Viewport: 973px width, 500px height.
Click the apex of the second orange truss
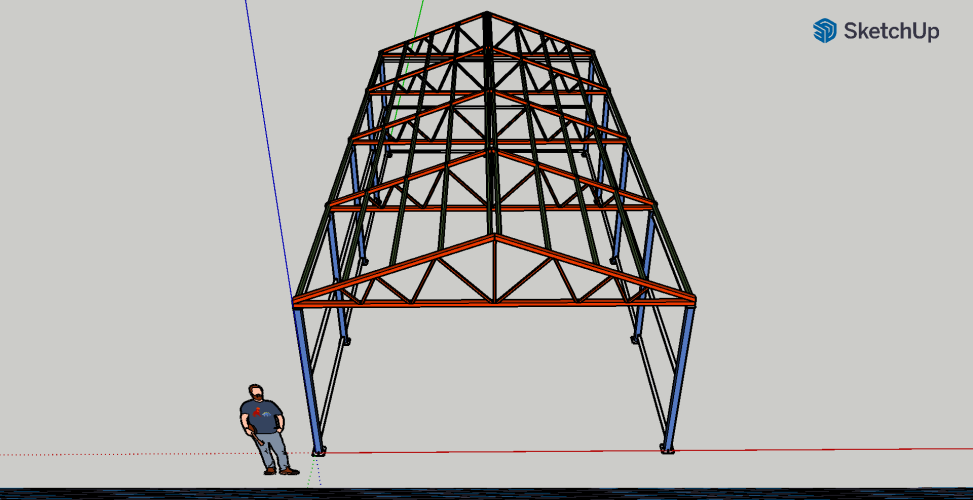click(493, 152)
